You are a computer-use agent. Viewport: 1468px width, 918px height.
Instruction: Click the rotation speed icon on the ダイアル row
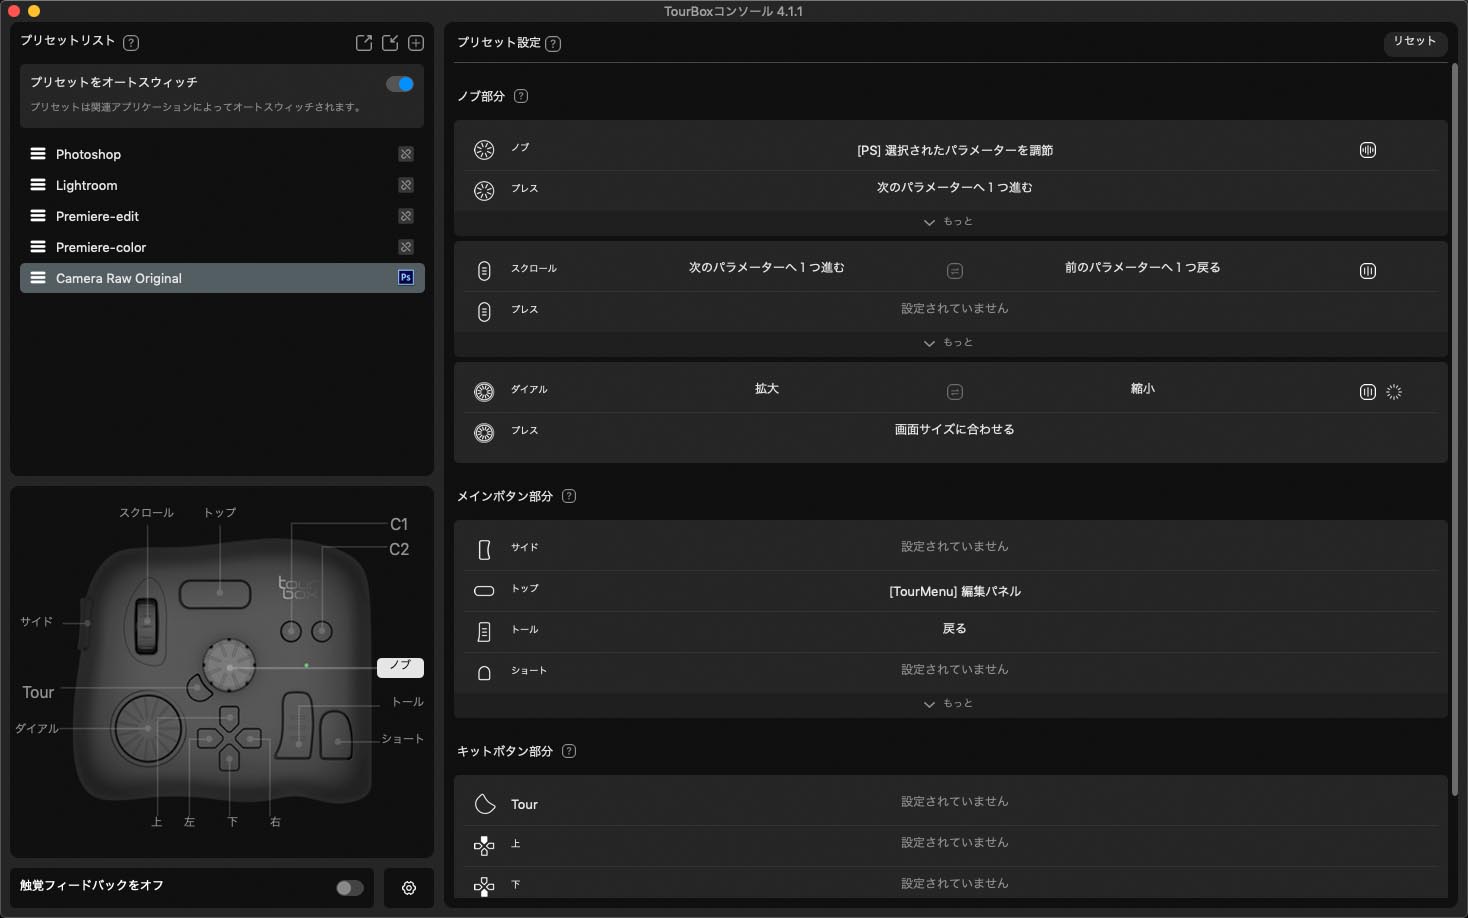1394,392
